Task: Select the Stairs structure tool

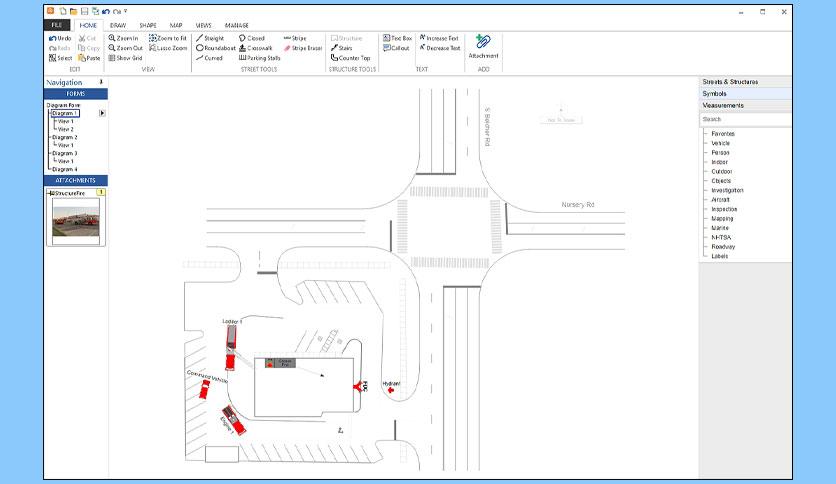Action: click(x=341, y=48)
